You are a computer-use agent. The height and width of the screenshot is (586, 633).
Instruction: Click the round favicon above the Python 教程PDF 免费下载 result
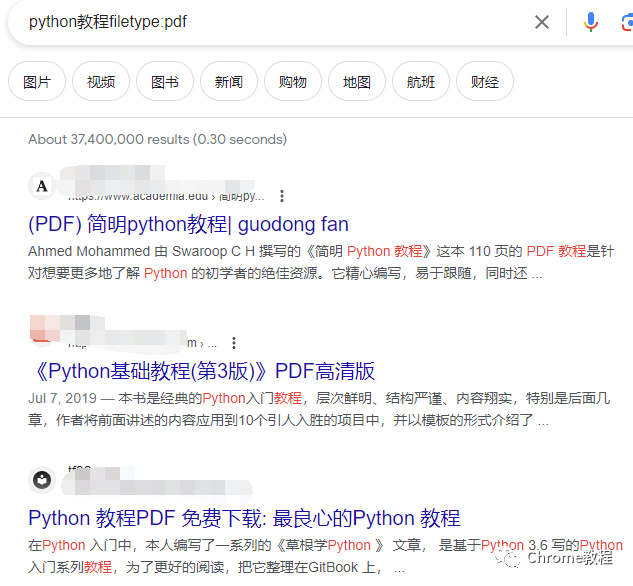click(42, 480)
